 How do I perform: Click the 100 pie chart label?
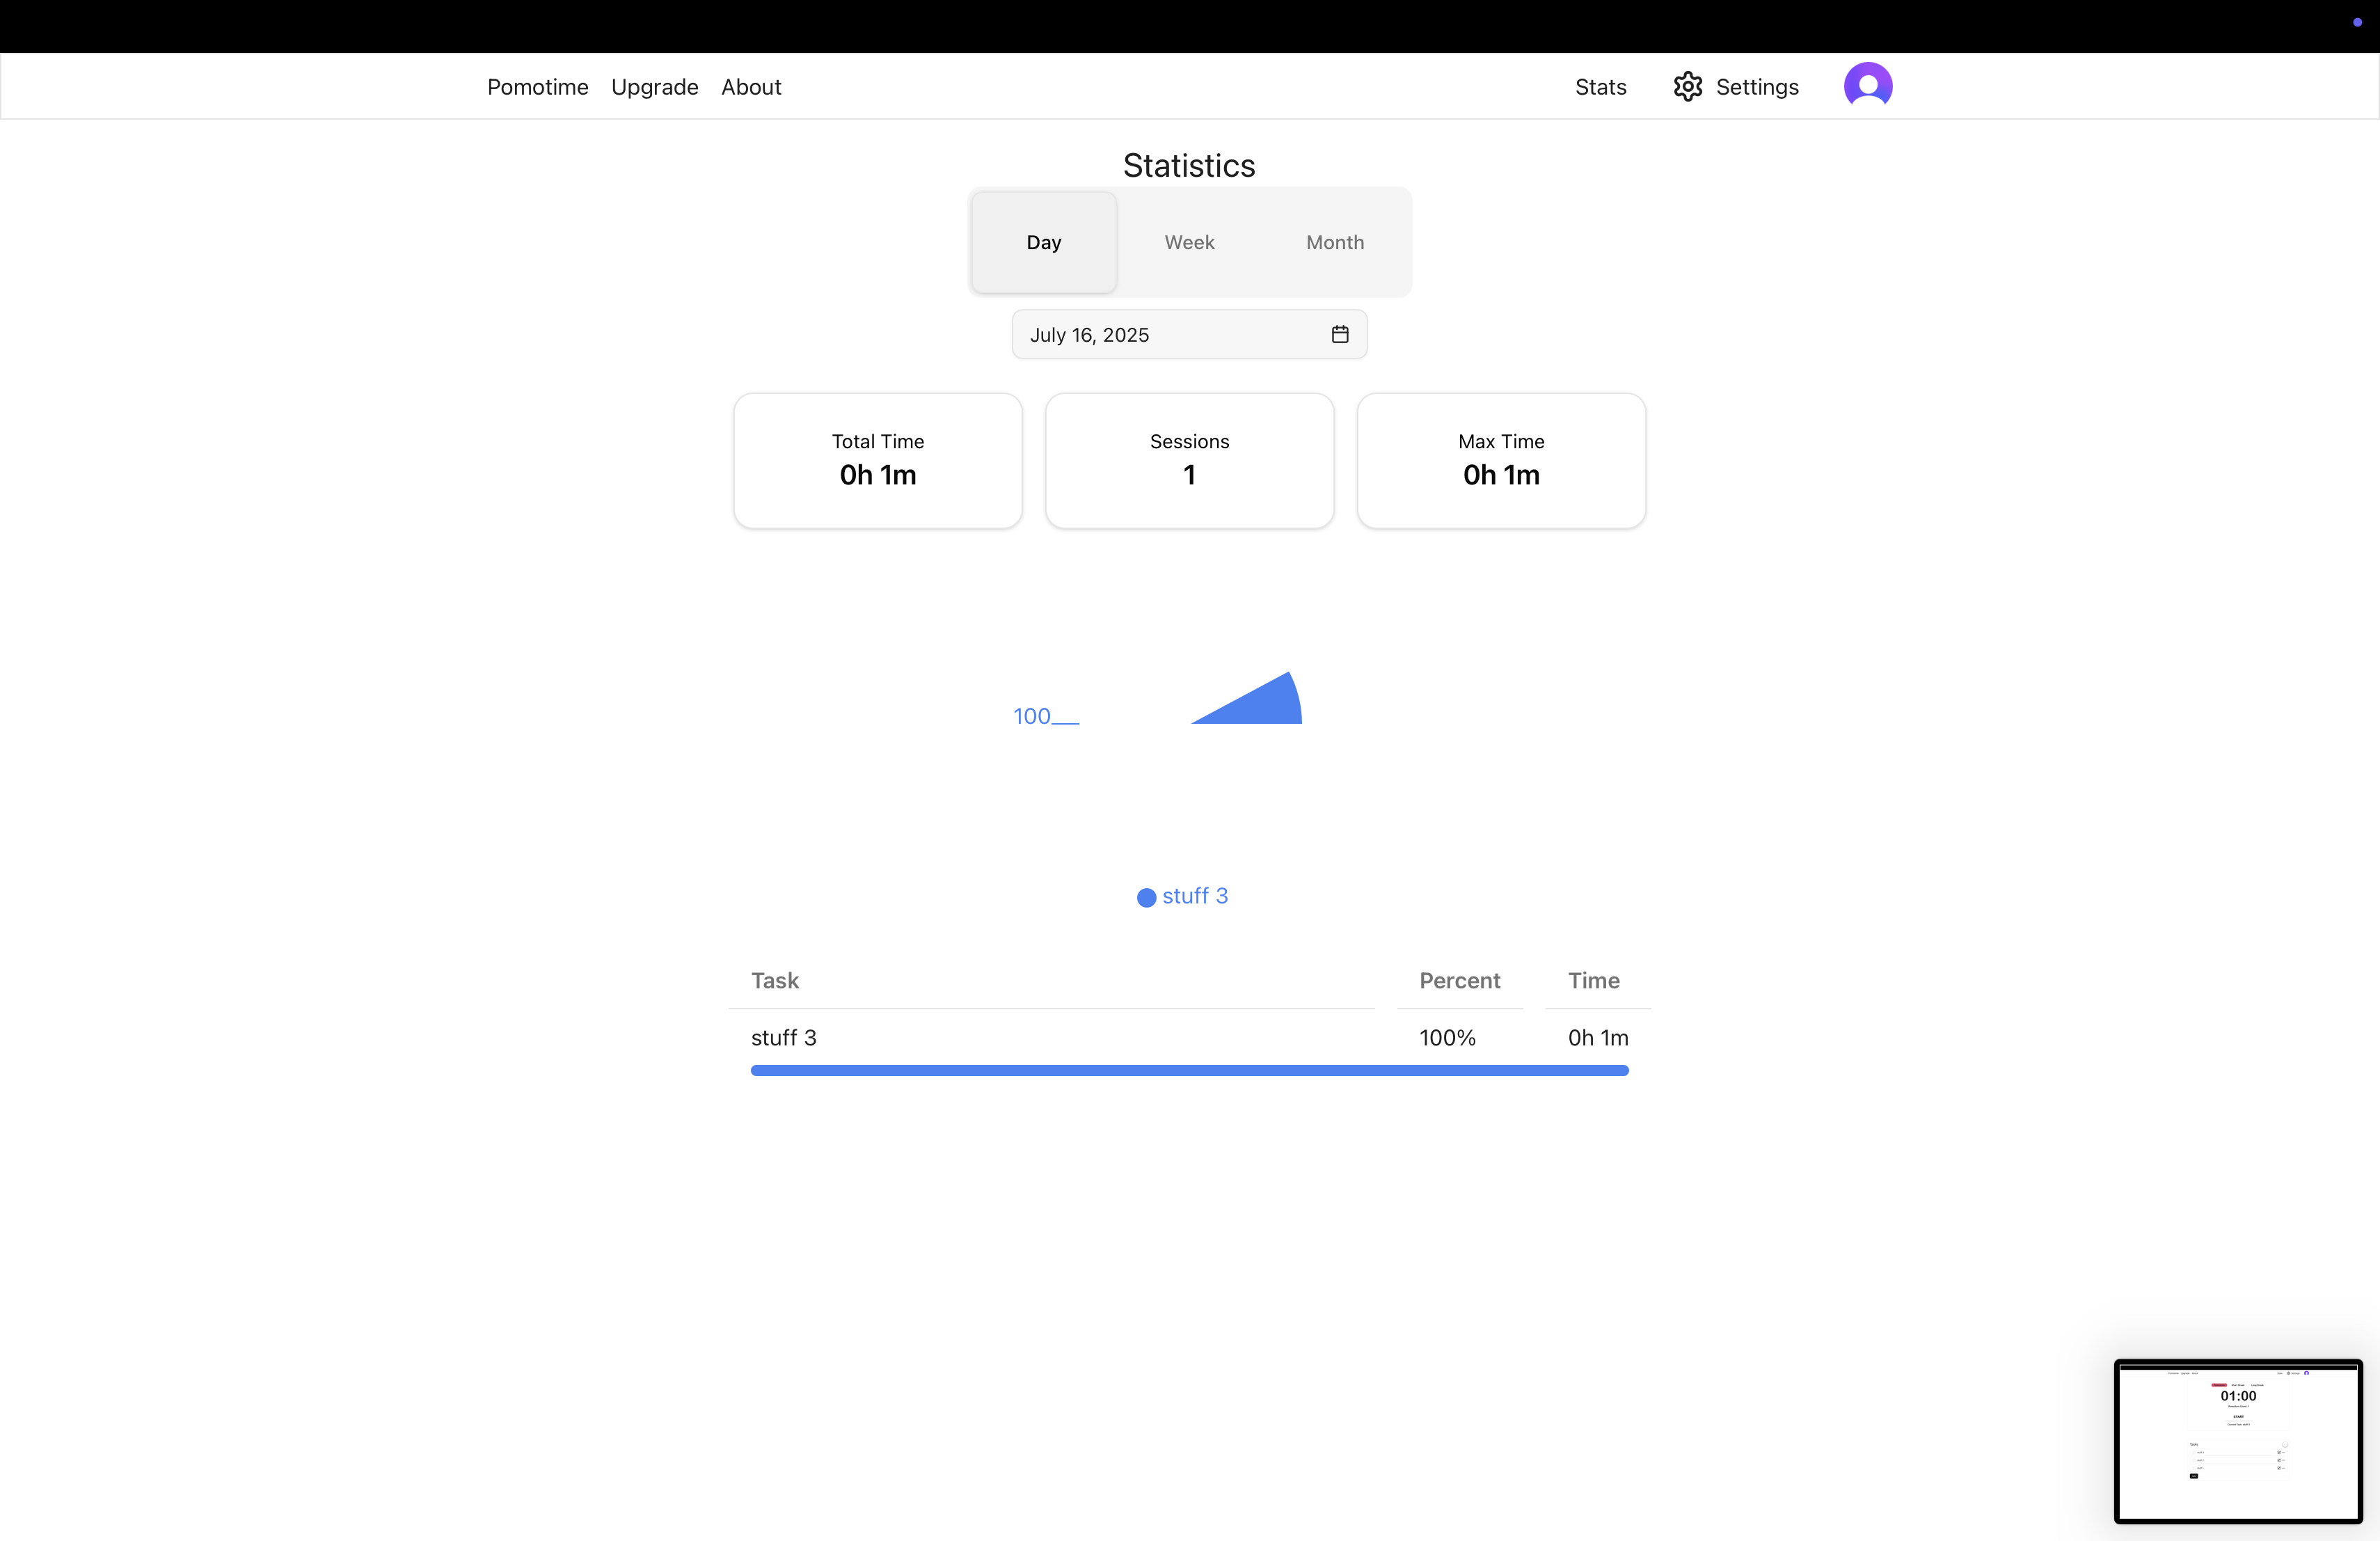click(1032, 716)
